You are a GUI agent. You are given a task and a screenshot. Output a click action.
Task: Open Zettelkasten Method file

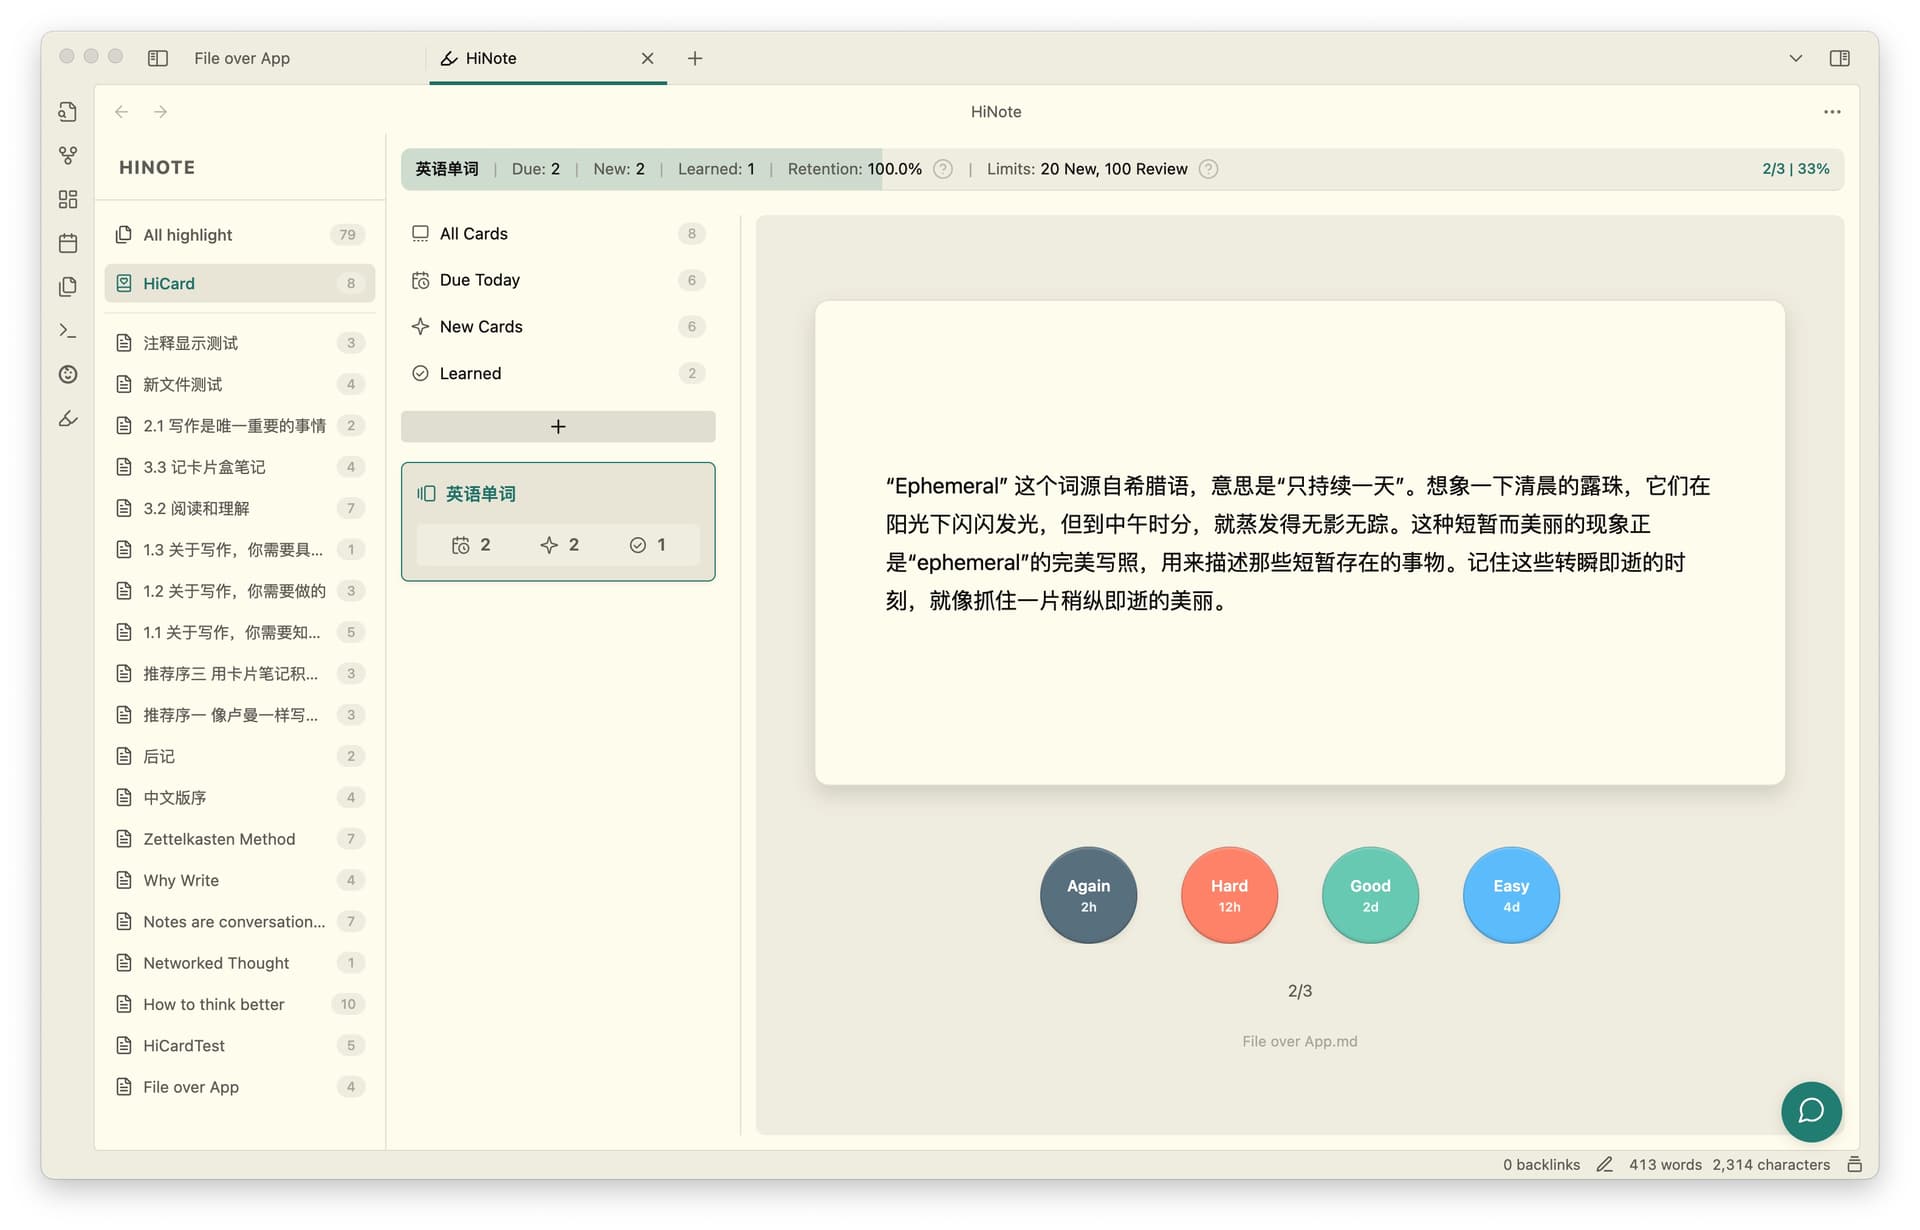tap(240, 839)
